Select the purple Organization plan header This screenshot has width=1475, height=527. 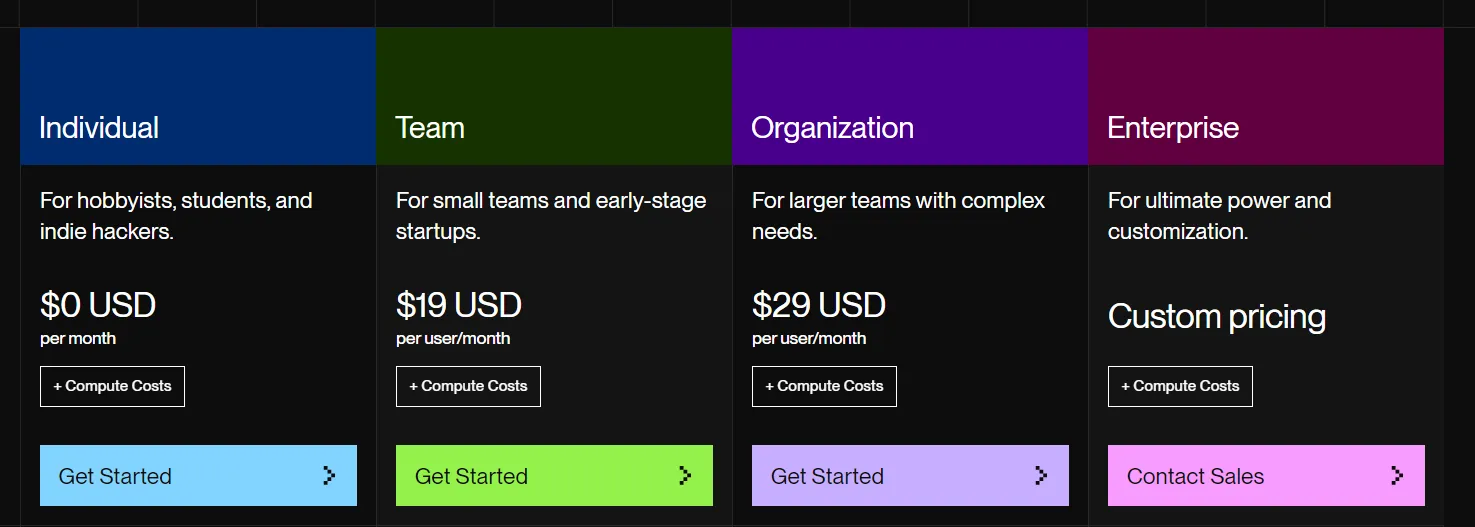910,96
